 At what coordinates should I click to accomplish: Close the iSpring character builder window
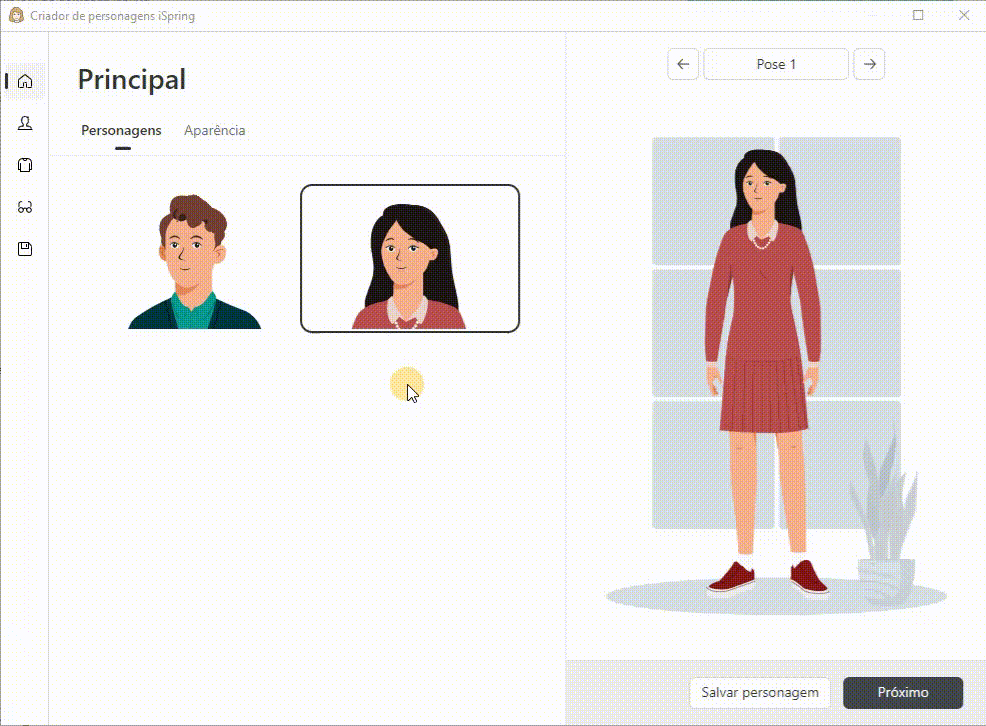963,15
